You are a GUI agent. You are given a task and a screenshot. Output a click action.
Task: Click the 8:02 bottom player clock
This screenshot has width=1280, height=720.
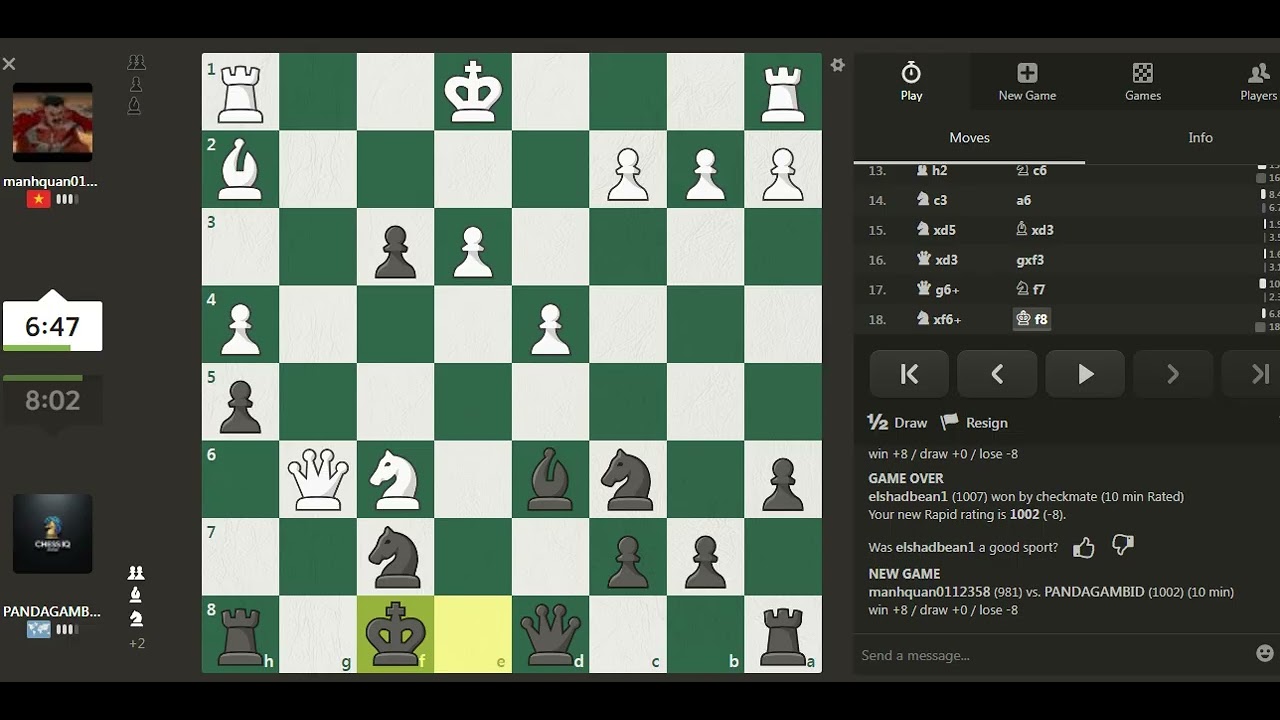click(52, 401)
